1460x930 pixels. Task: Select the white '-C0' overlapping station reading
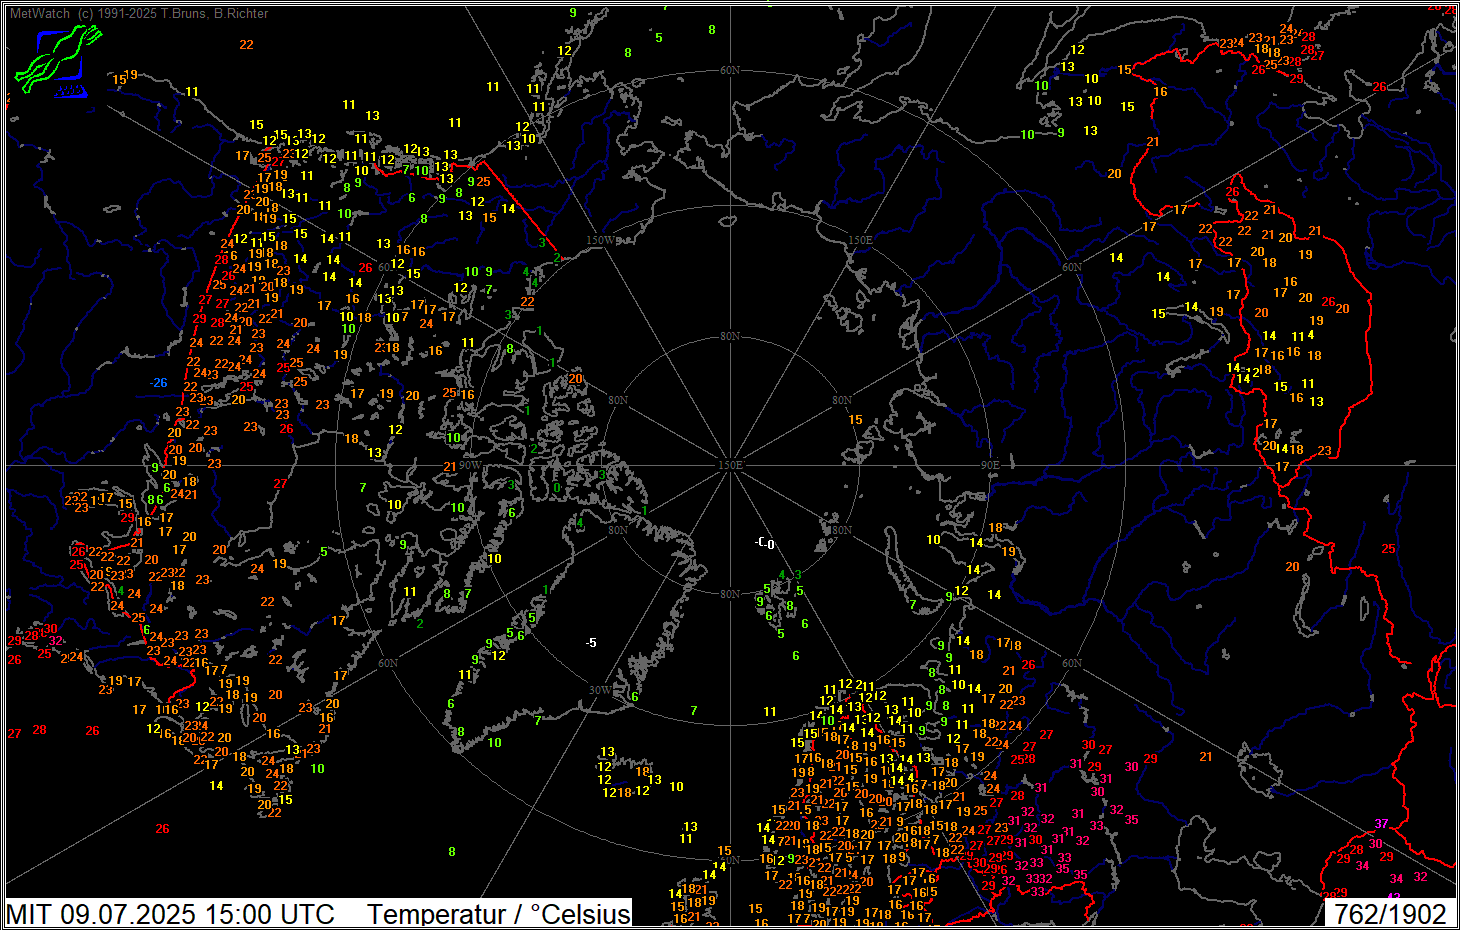pos(765,543)
